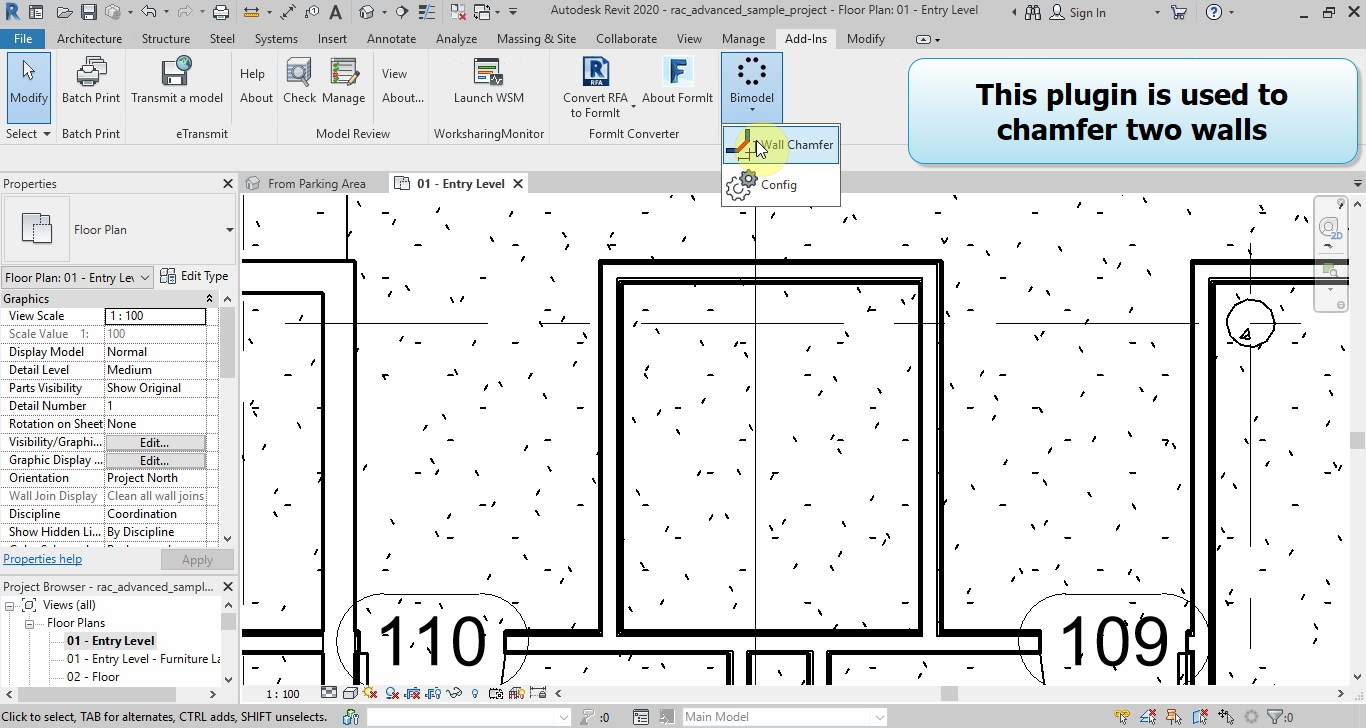The width and height of the screenshot is (1366, 728).
Task: Open the Properties help link
Action: [x=43, y=559]
